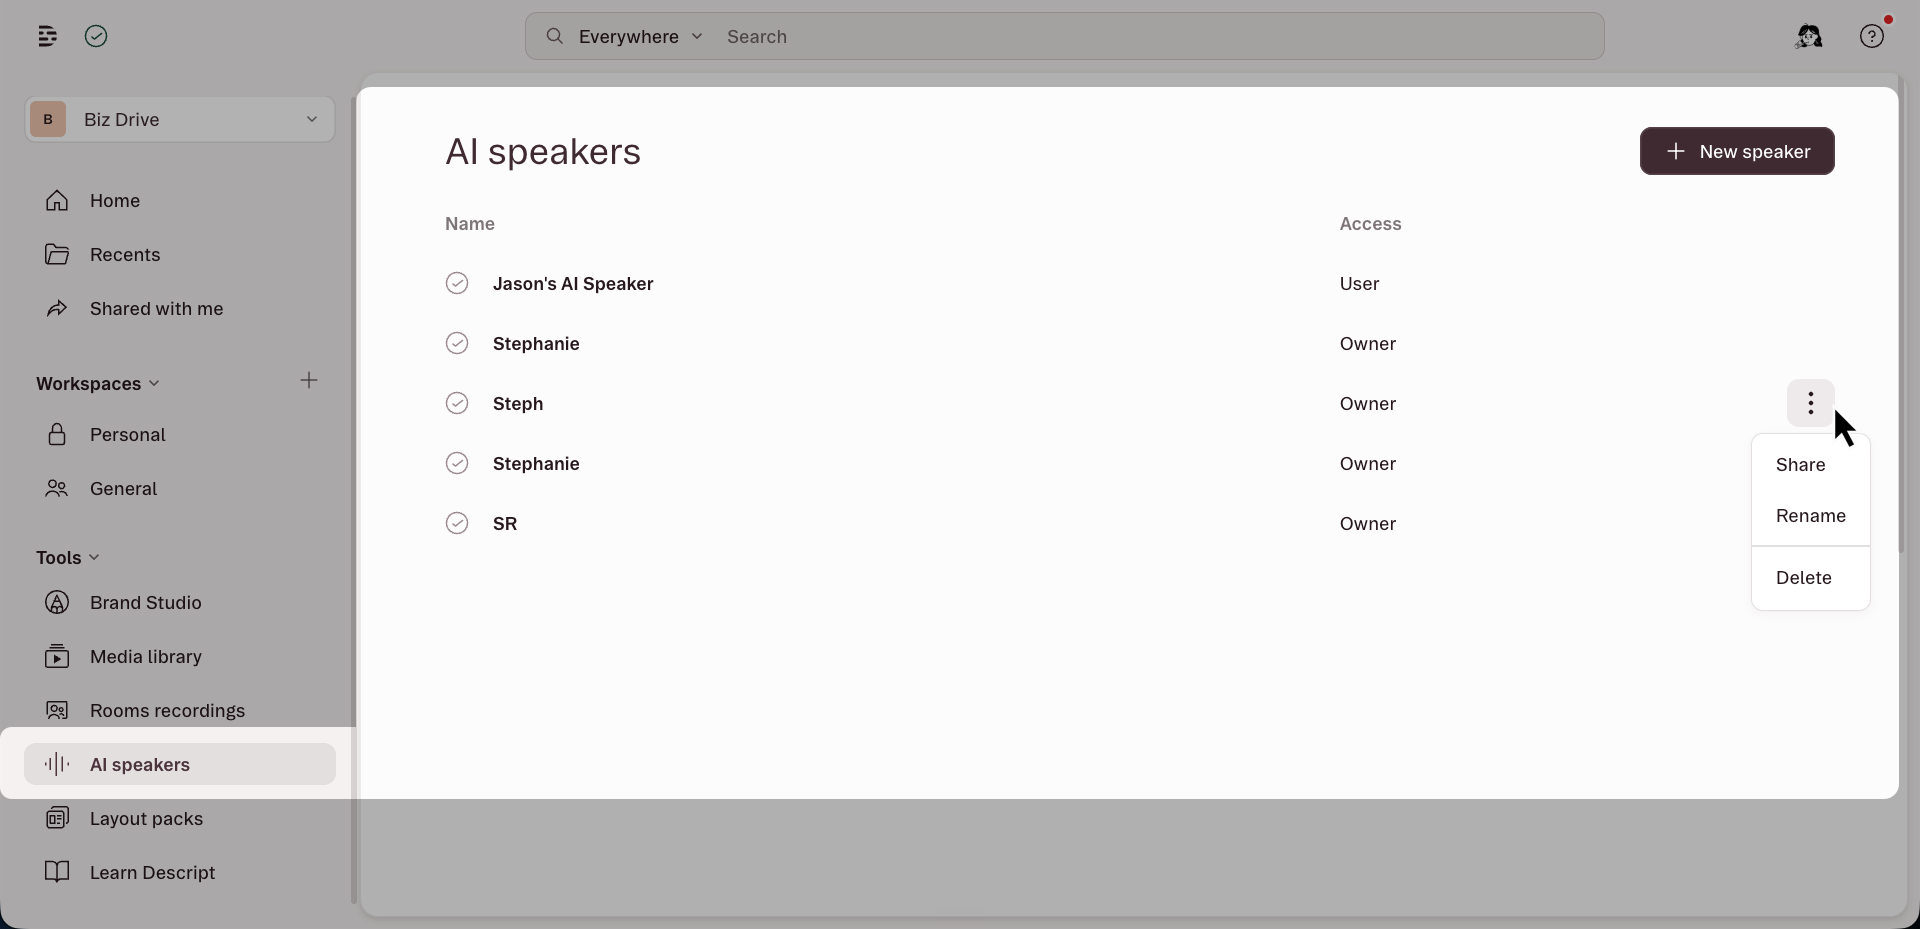1920x929 pixels.
Task: Go to Home in sidebar
Action: [x=180, y=200]
